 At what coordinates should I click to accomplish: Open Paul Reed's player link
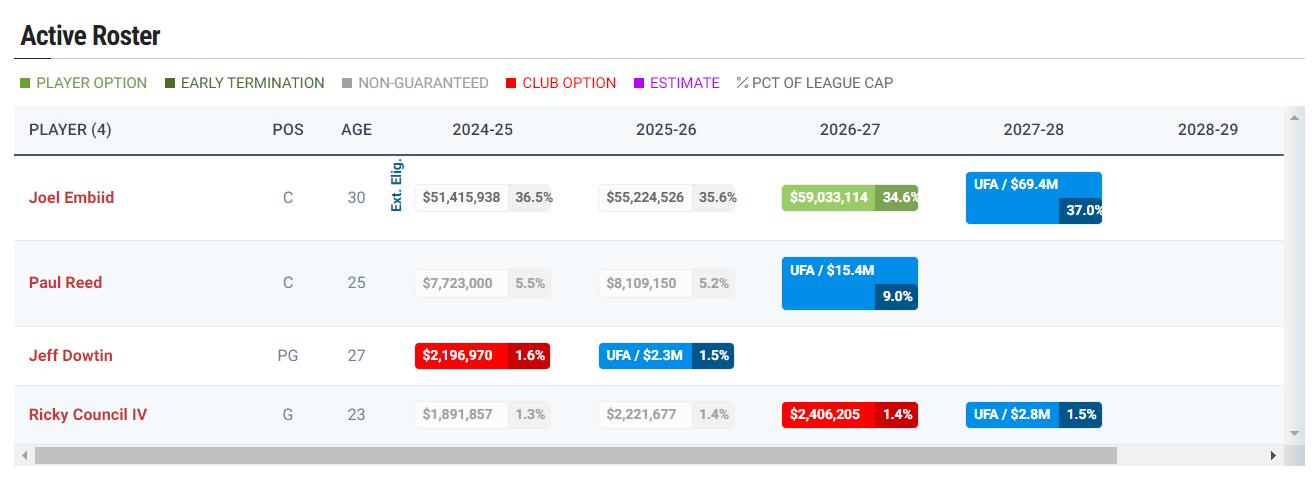tap(65, 283)
